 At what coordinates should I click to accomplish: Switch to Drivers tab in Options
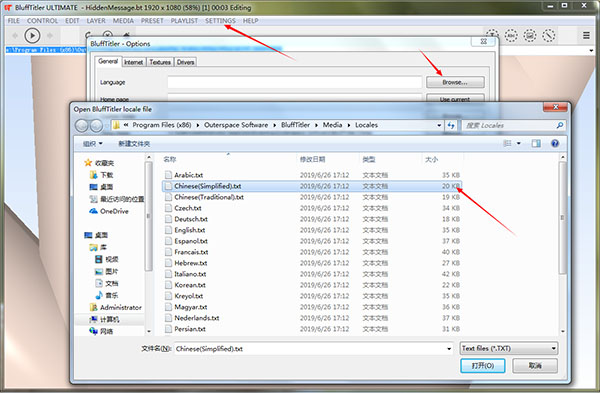click(186, 62)
